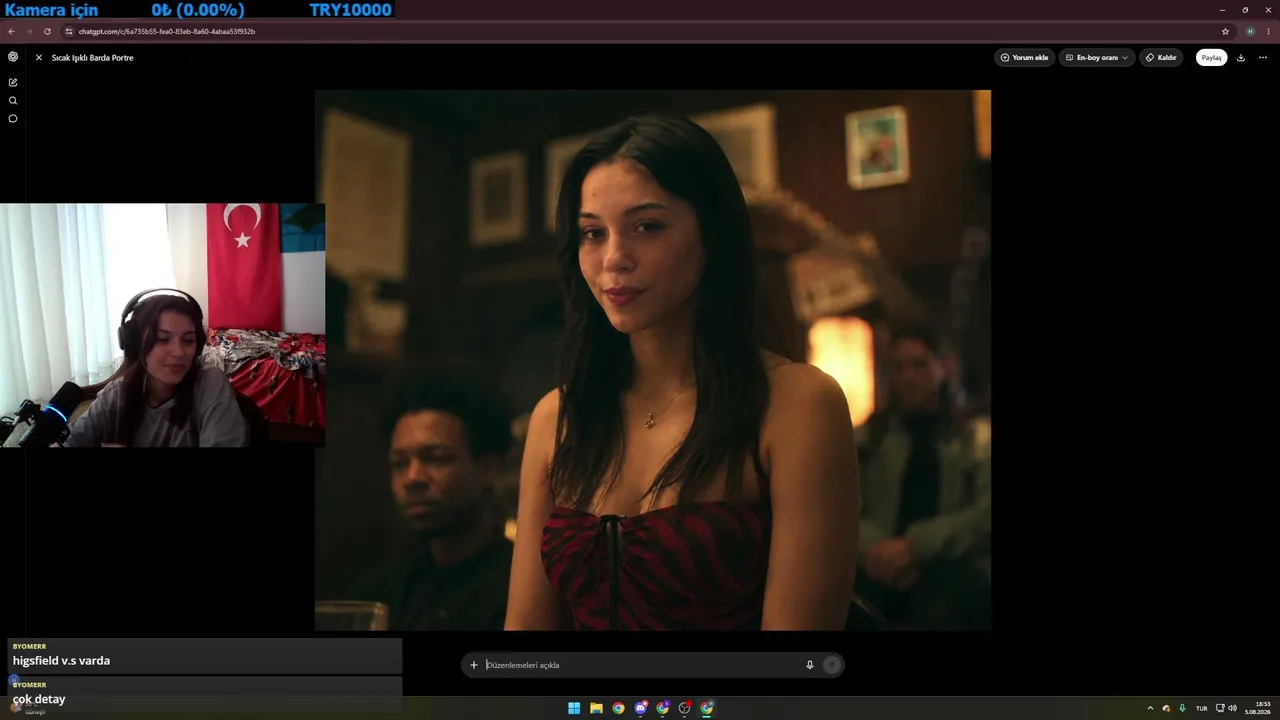Open the three-dot more options menu
Image resolution: width=1280 pixels, height=720 pixels.
(x=1263, y=58)
